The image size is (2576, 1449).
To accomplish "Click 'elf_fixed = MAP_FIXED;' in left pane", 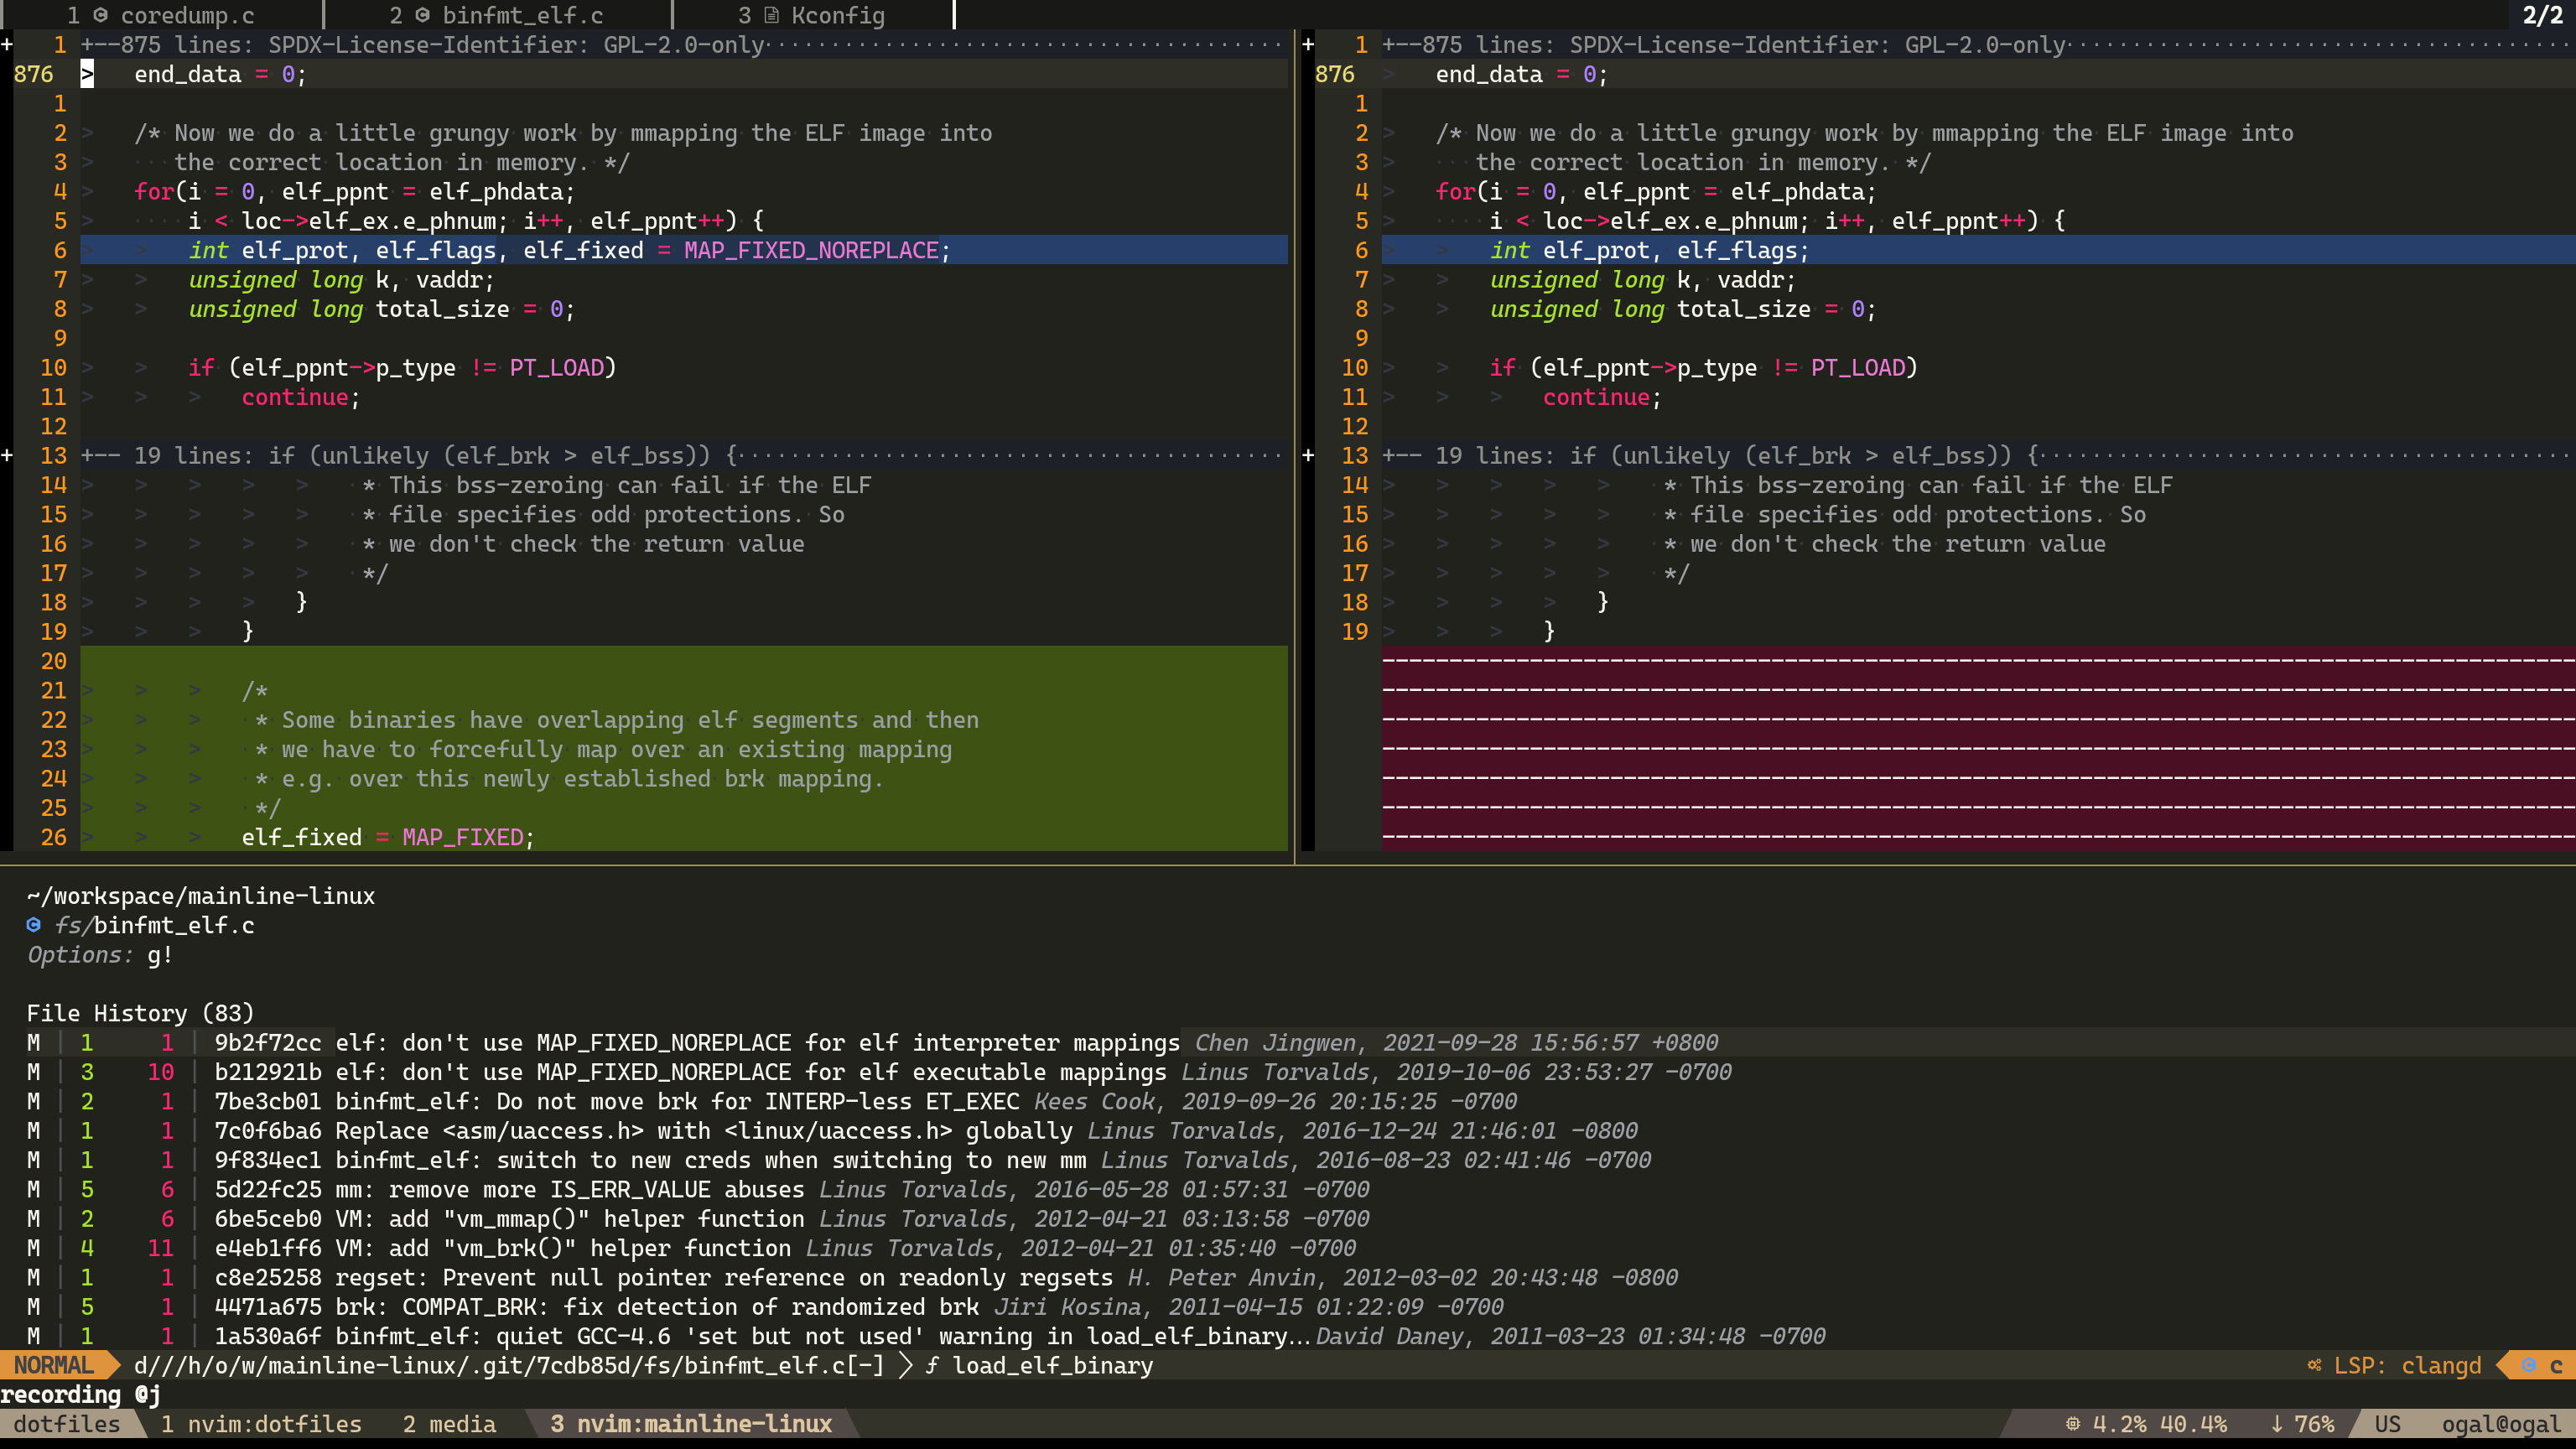I will click(x=388, y=838).
